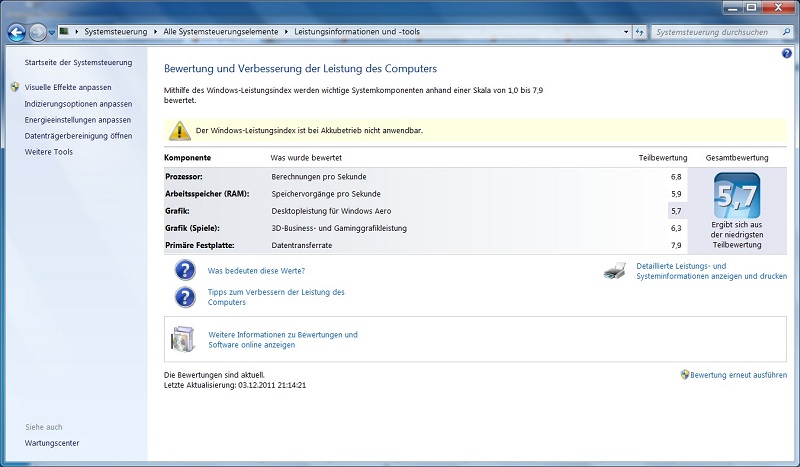Open Weitere Tools link
The height and width of the screenshot is (467, 800).
point(48,152)
